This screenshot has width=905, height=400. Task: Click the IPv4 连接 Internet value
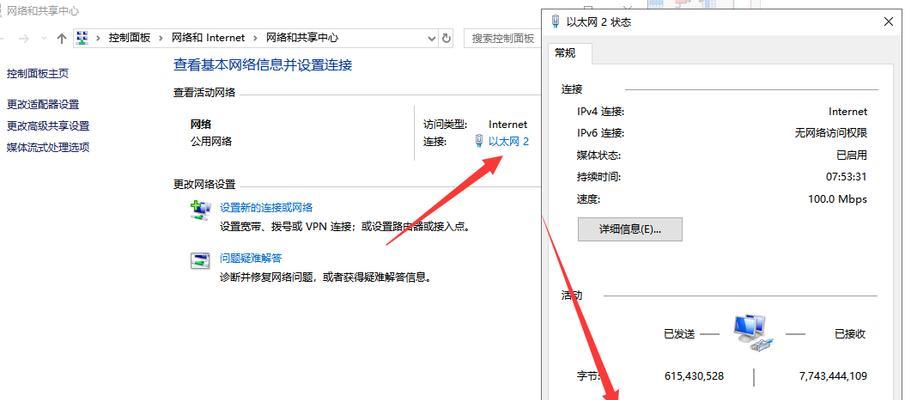point(848,111)
